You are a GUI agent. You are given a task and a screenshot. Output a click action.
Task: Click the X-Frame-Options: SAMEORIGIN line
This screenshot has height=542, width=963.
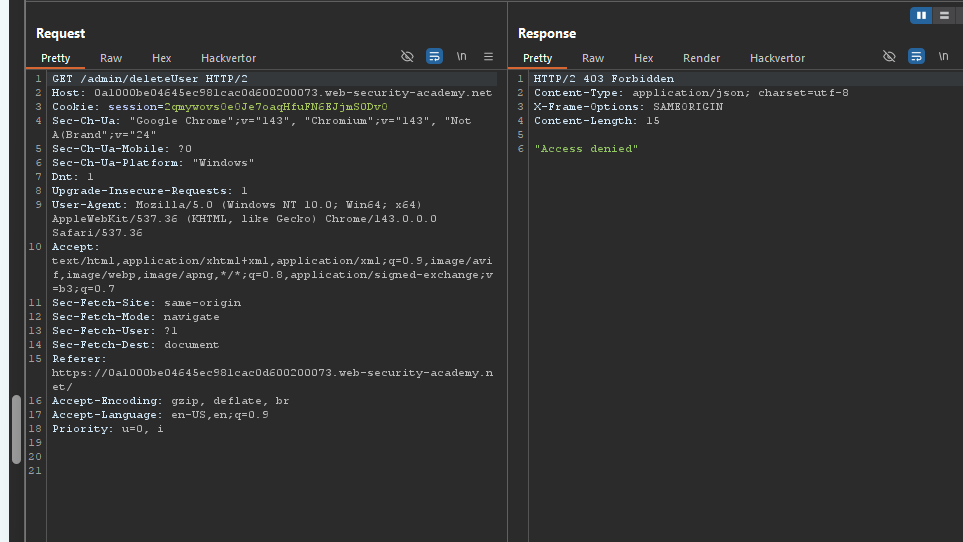click(628, 107)
